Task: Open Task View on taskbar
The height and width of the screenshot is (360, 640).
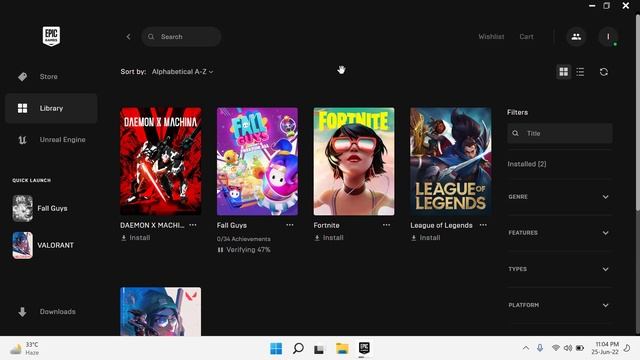Action: click(319, 349)
